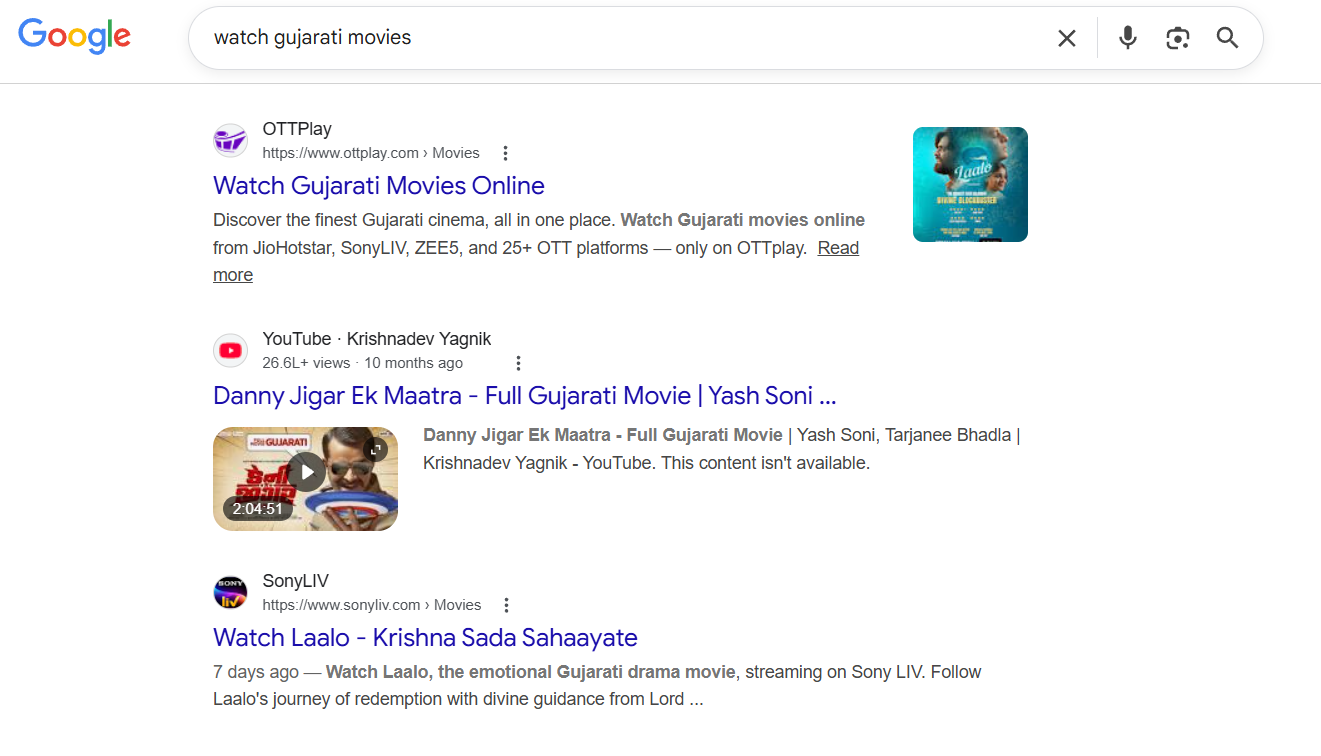Image resolution: width=1321 pixels, height=756 pixels.
Task: Click the Google logo to return home
Action: pyautogui.click(x=74, y=36)
